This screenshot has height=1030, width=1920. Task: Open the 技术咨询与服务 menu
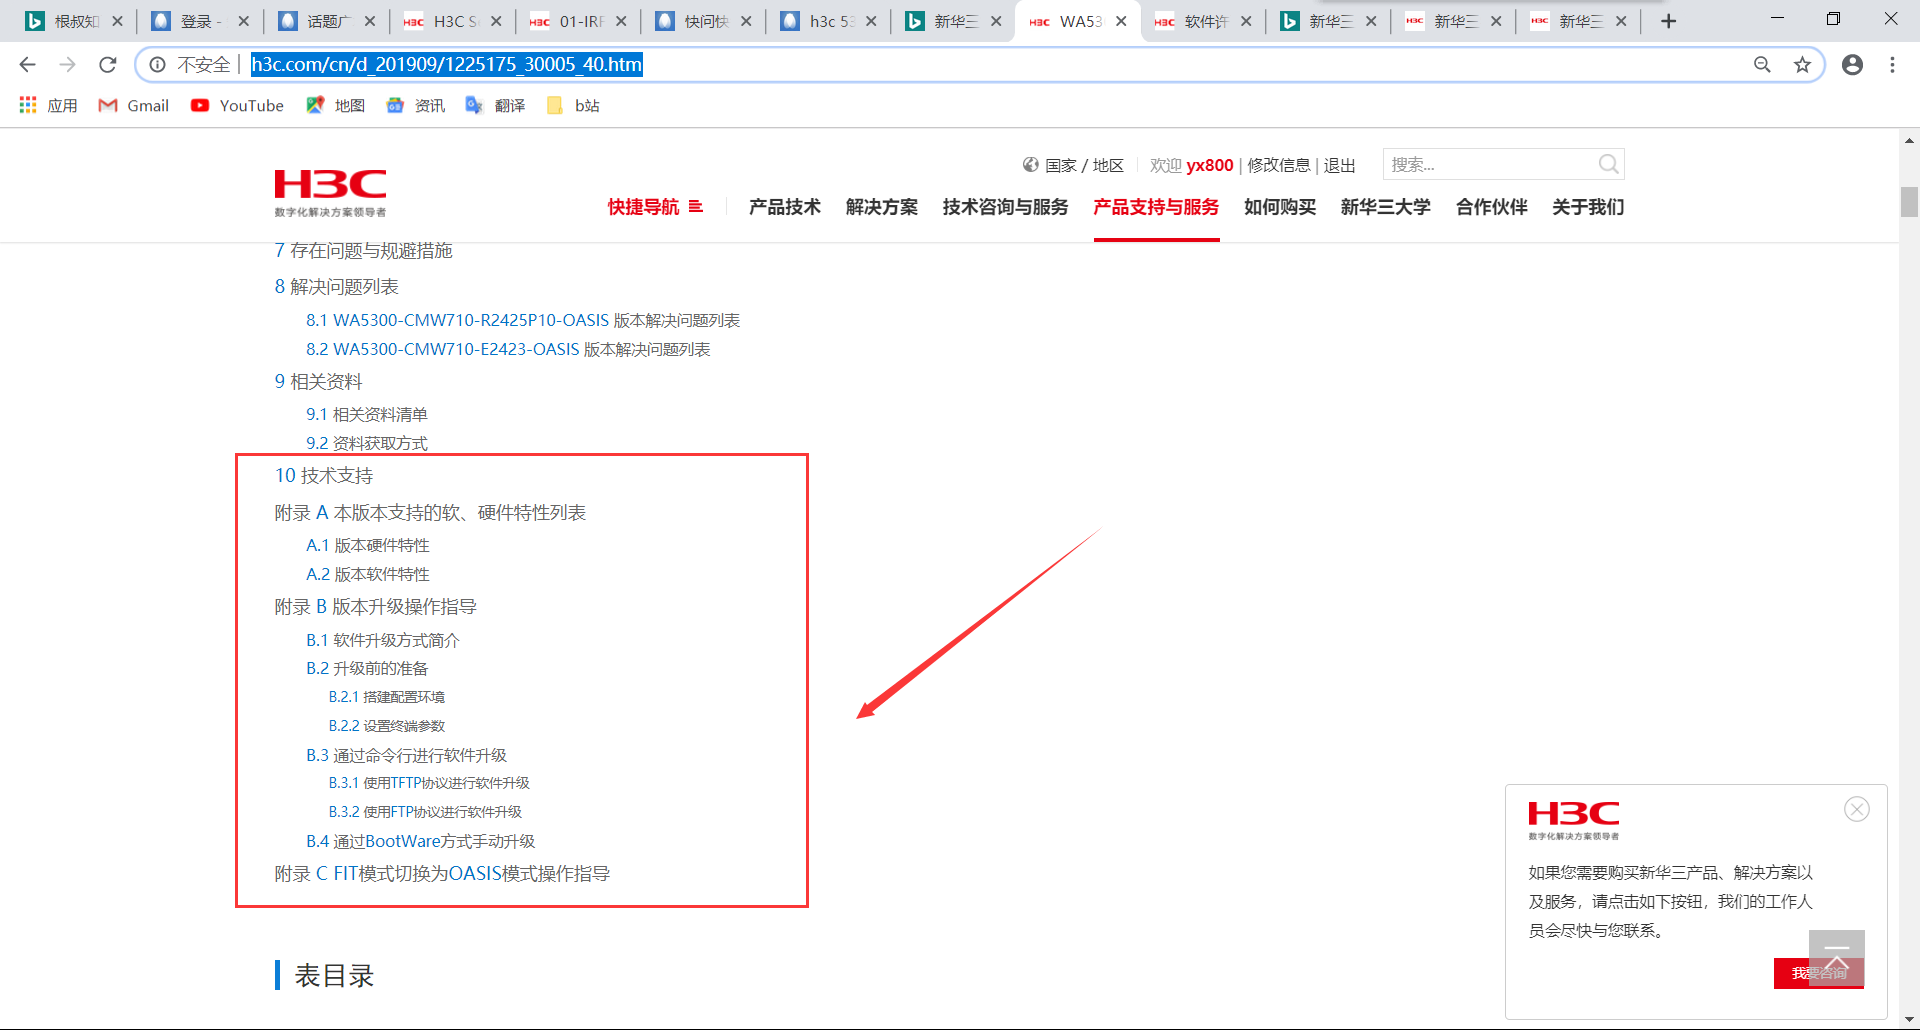pos(1006,207)
